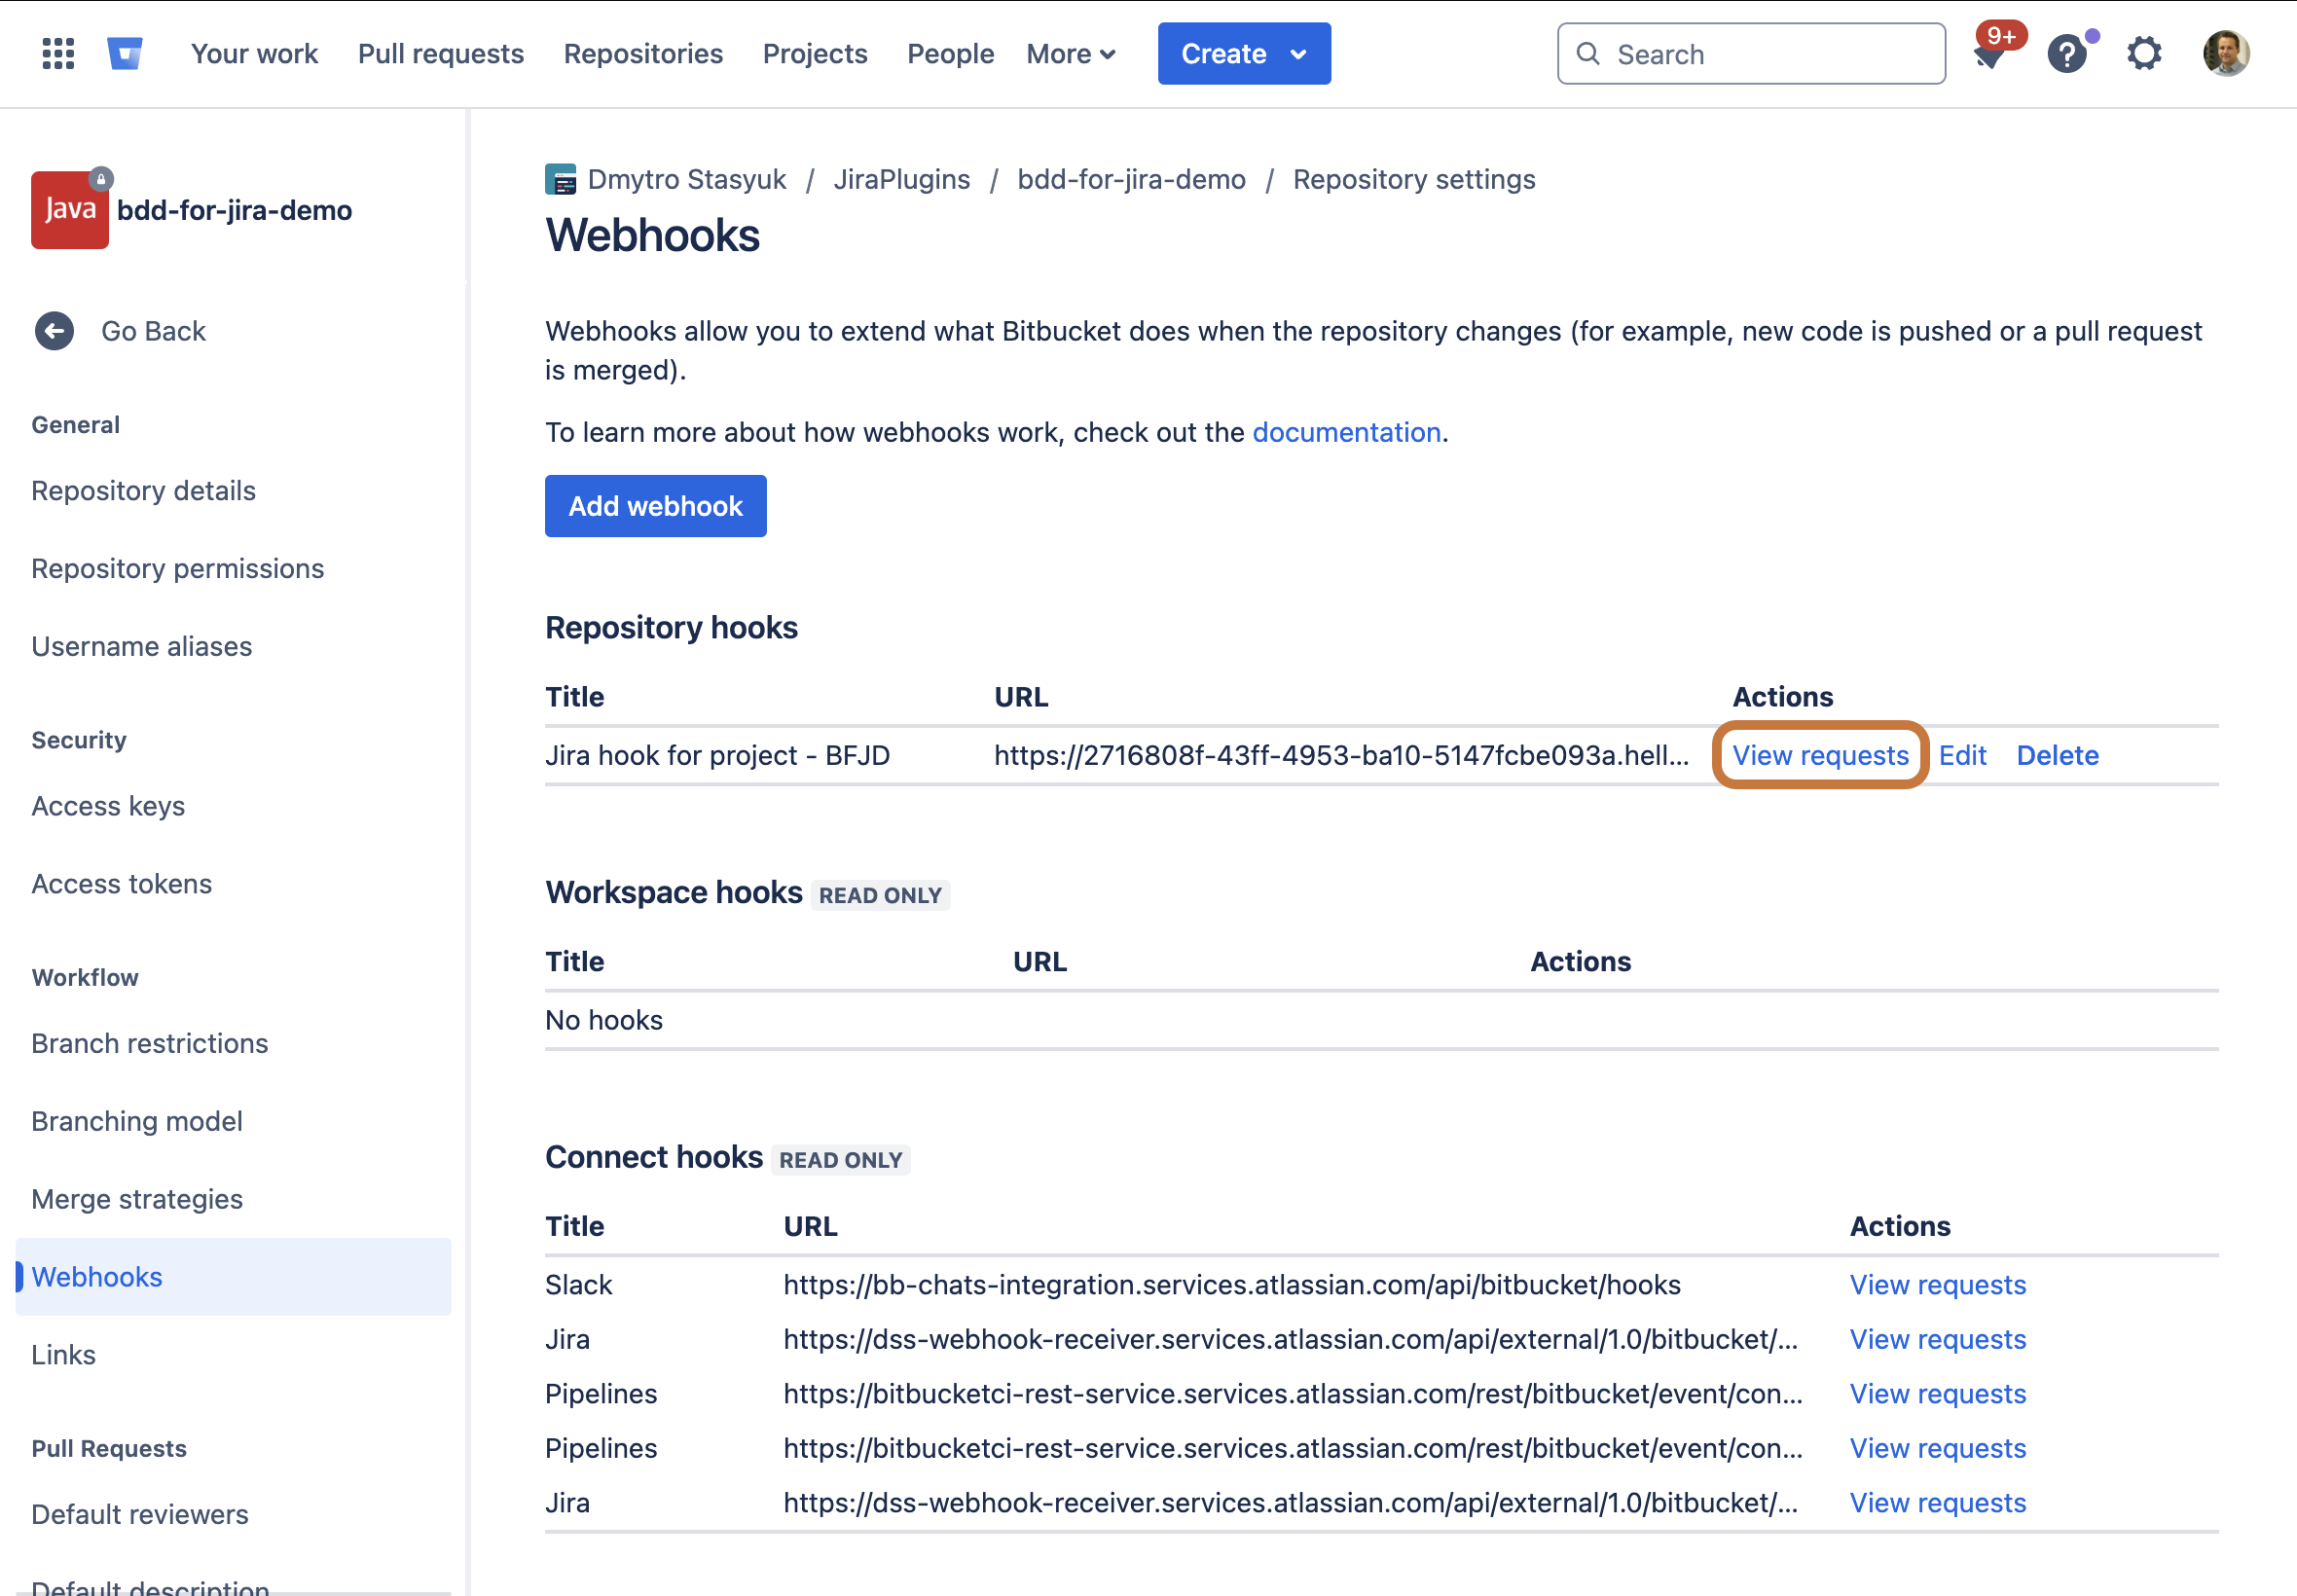Click the Bitbucket logo icon
The height and width of the screenshot is (1596, 2297).
click(x=125, y=54)
